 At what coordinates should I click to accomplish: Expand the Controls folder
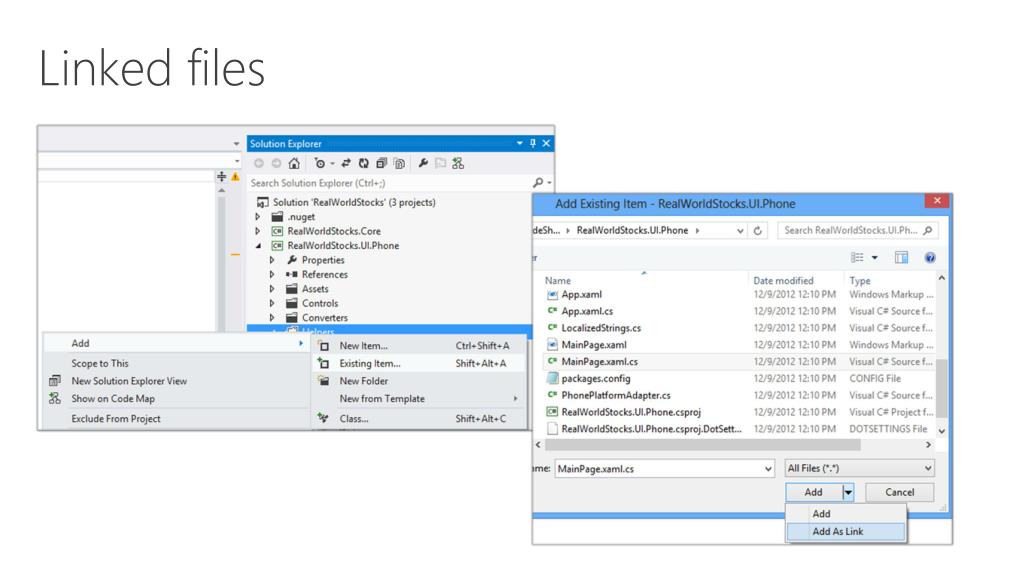(272, 303)
